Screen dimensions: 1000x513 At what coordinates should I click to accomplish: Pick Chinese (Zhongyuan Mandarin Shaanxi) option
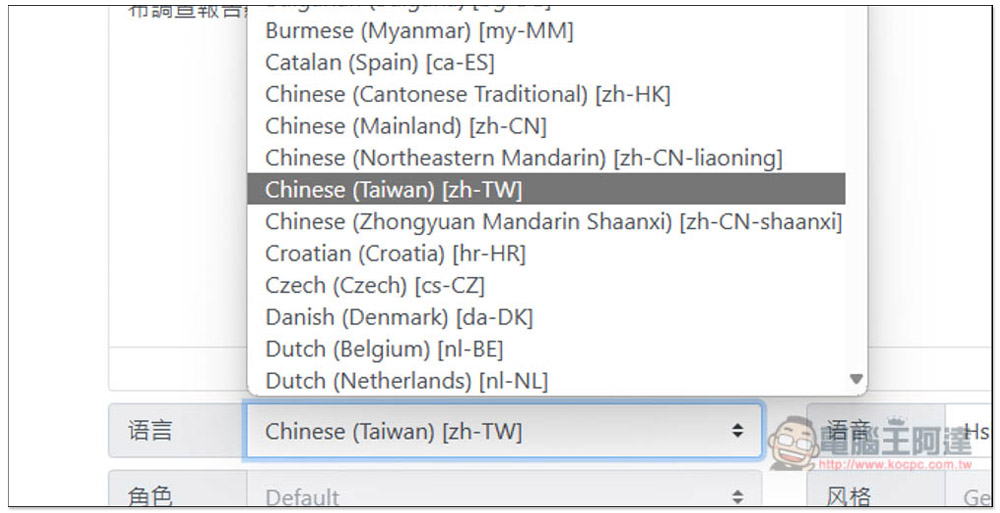click(x=546, y=221)
